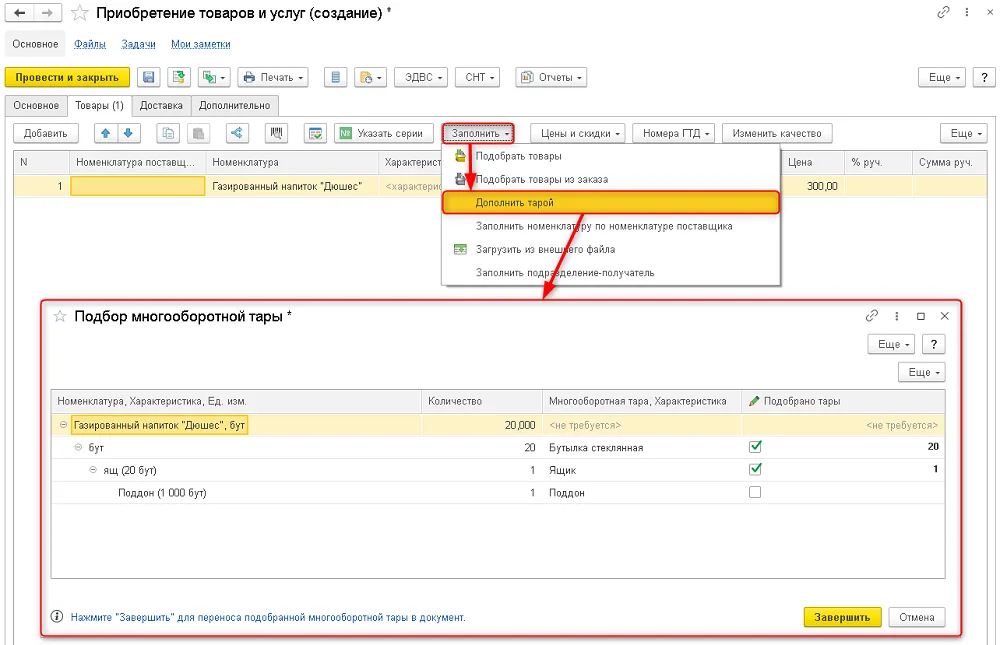Choose Дополнить тарой from the menu
1000x645 pixels.
pos(611,203)
